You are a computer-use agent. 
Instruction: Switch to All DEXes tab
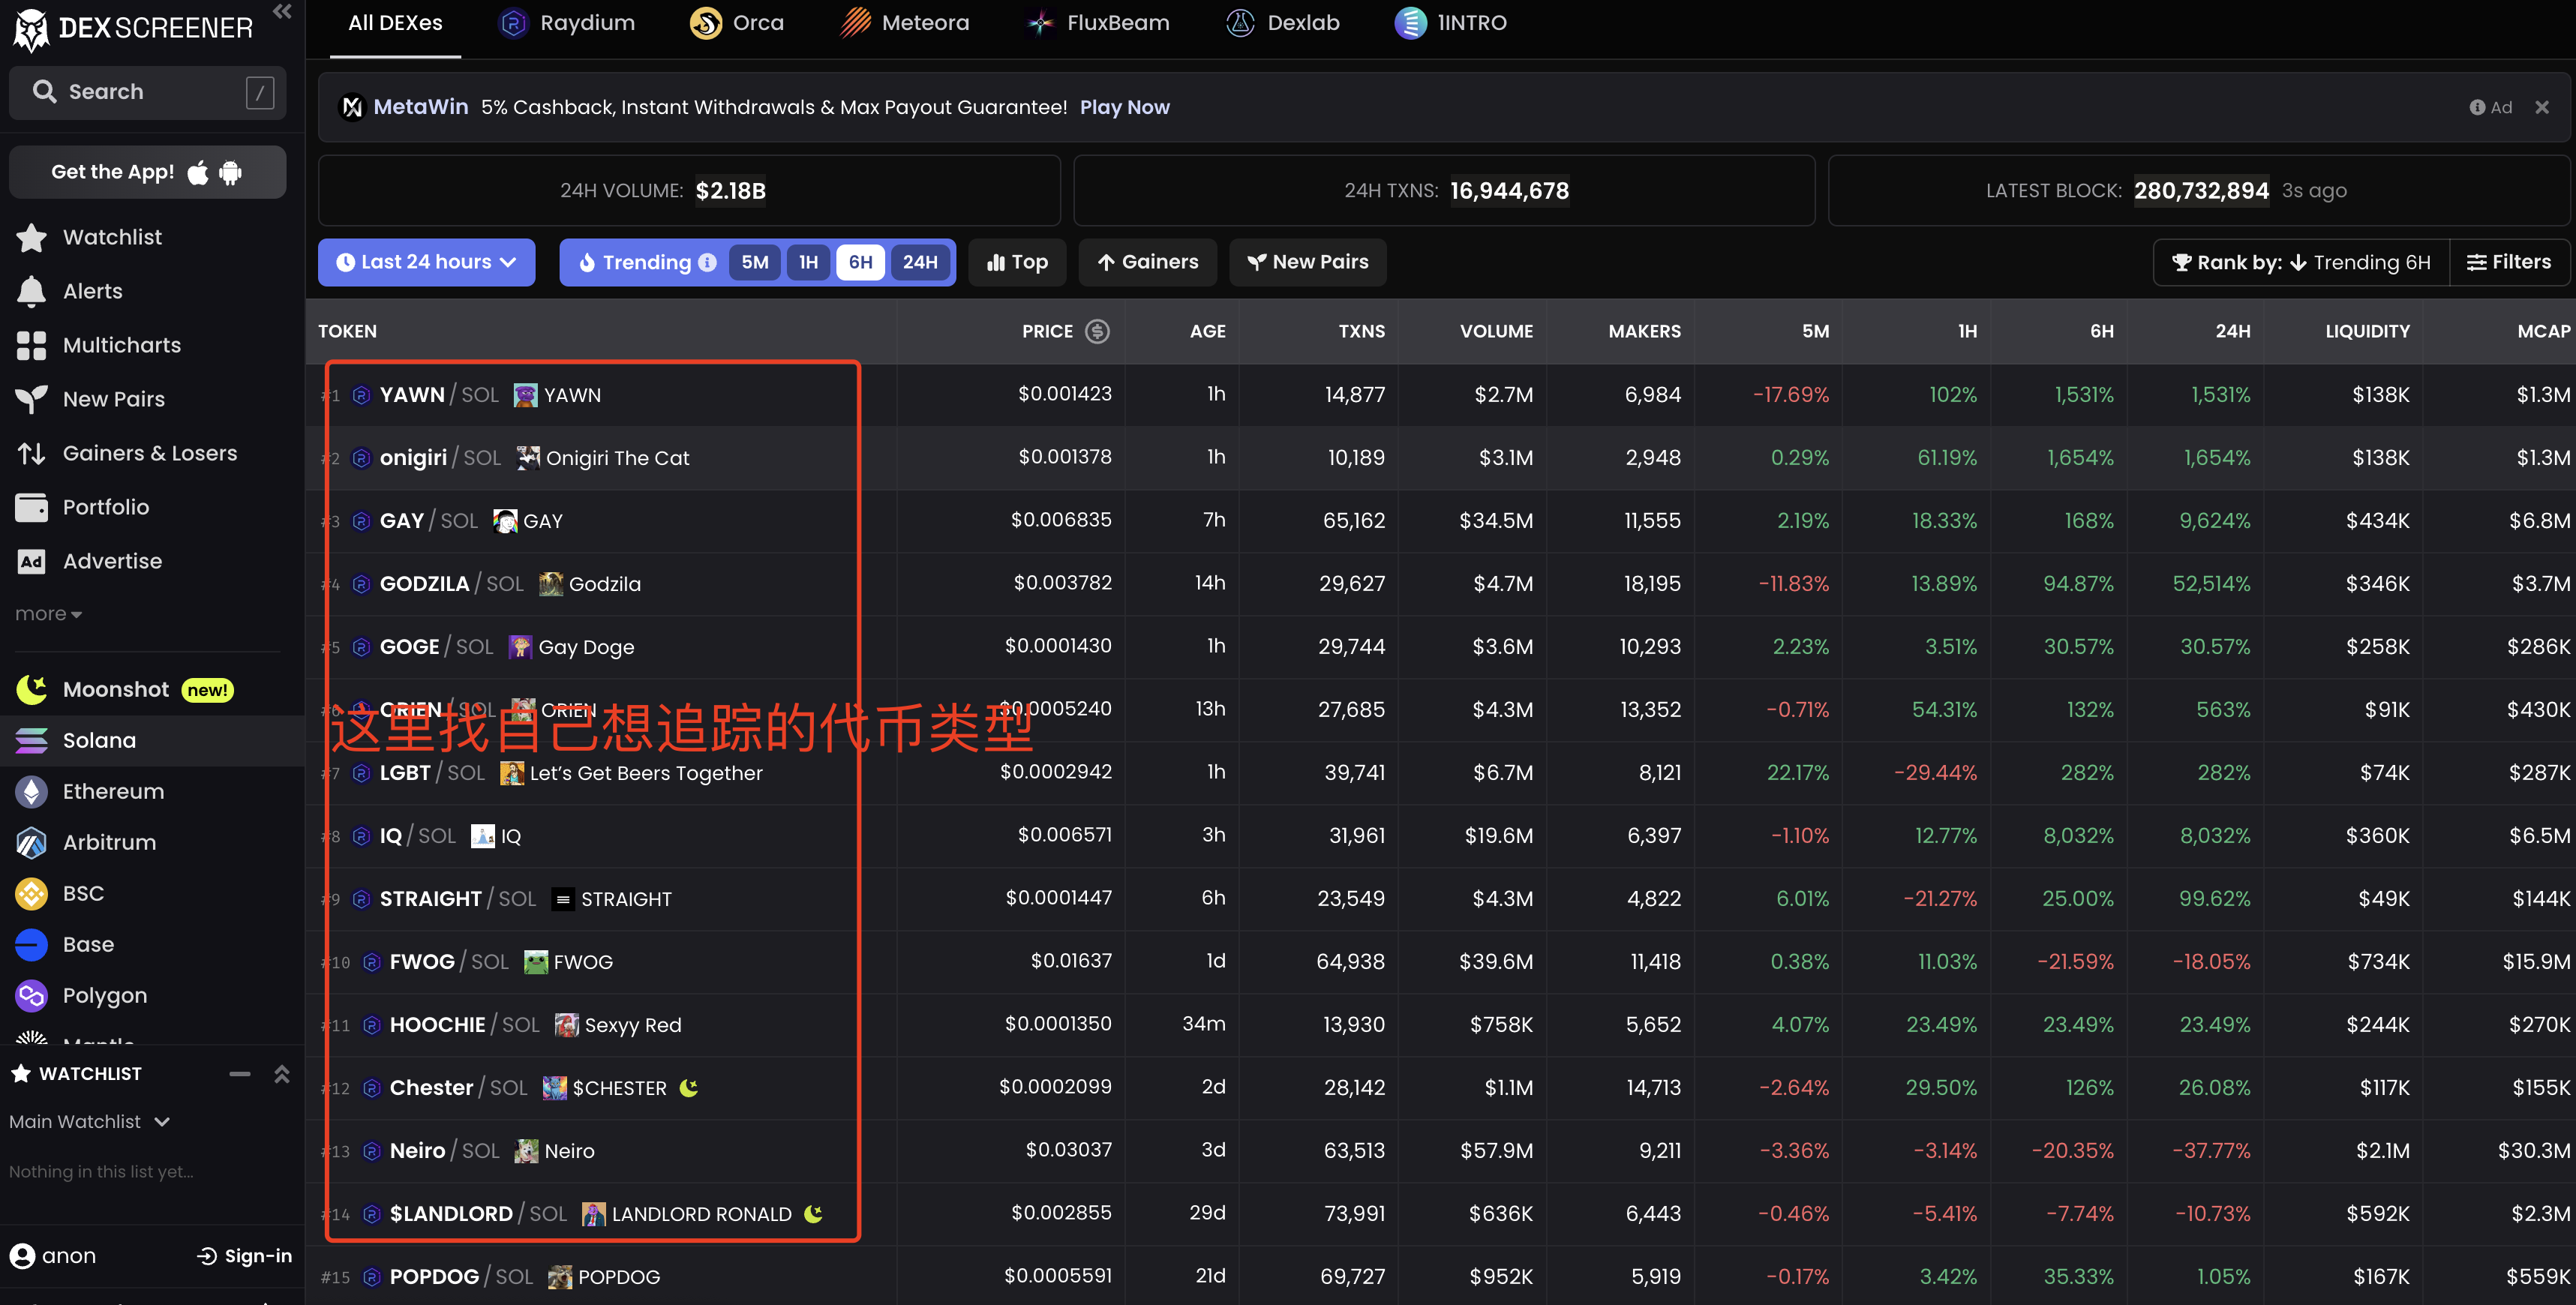[x=395, y=23]
